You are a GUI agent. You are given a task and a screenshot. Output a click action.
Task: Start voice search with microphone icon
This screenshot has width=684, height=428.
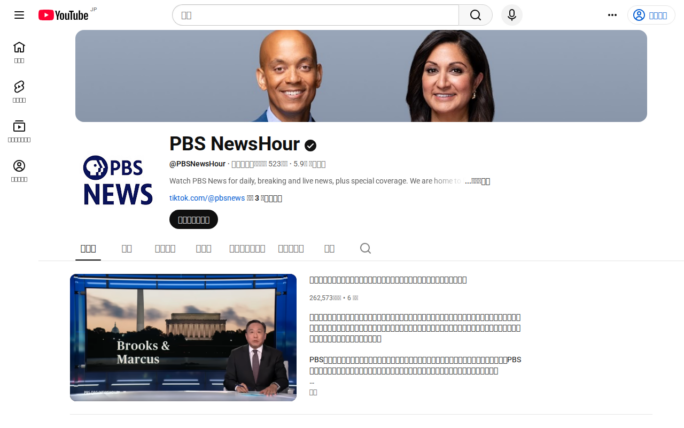coord(512,15)
